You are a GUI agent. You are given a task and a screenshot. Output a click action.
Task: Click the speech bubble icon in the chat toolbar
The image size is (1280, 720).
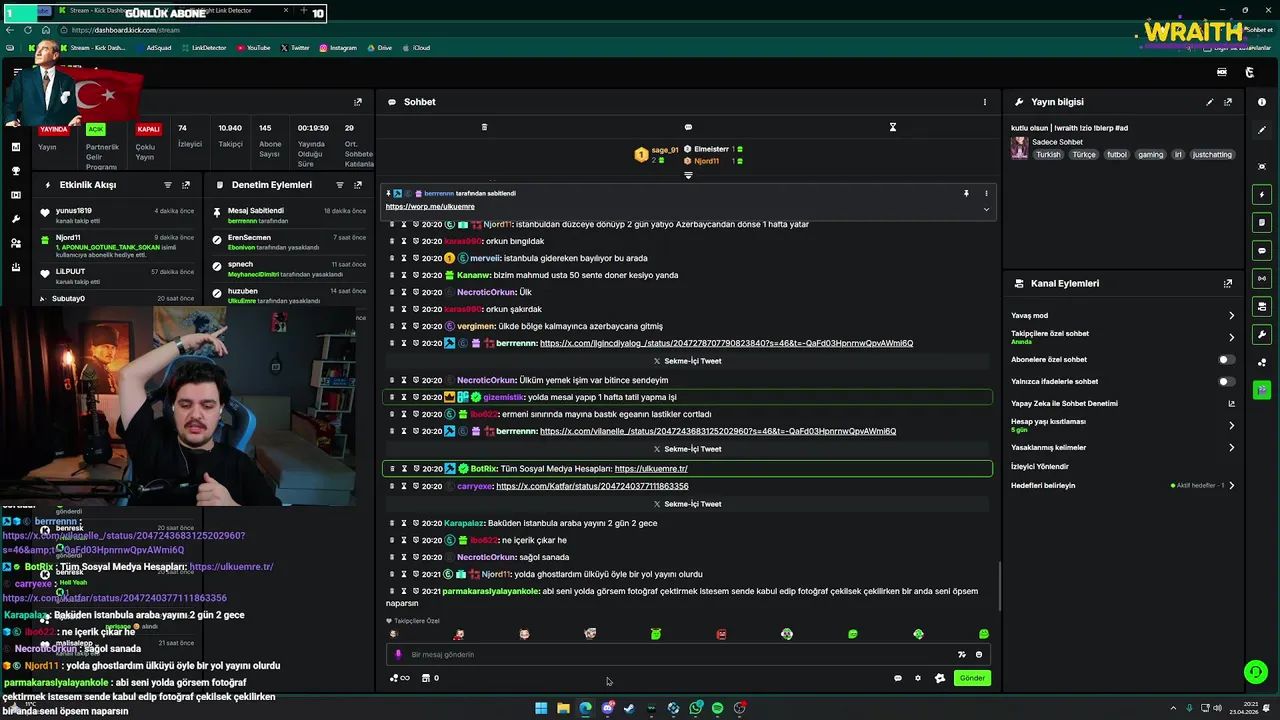coord(688,127)
